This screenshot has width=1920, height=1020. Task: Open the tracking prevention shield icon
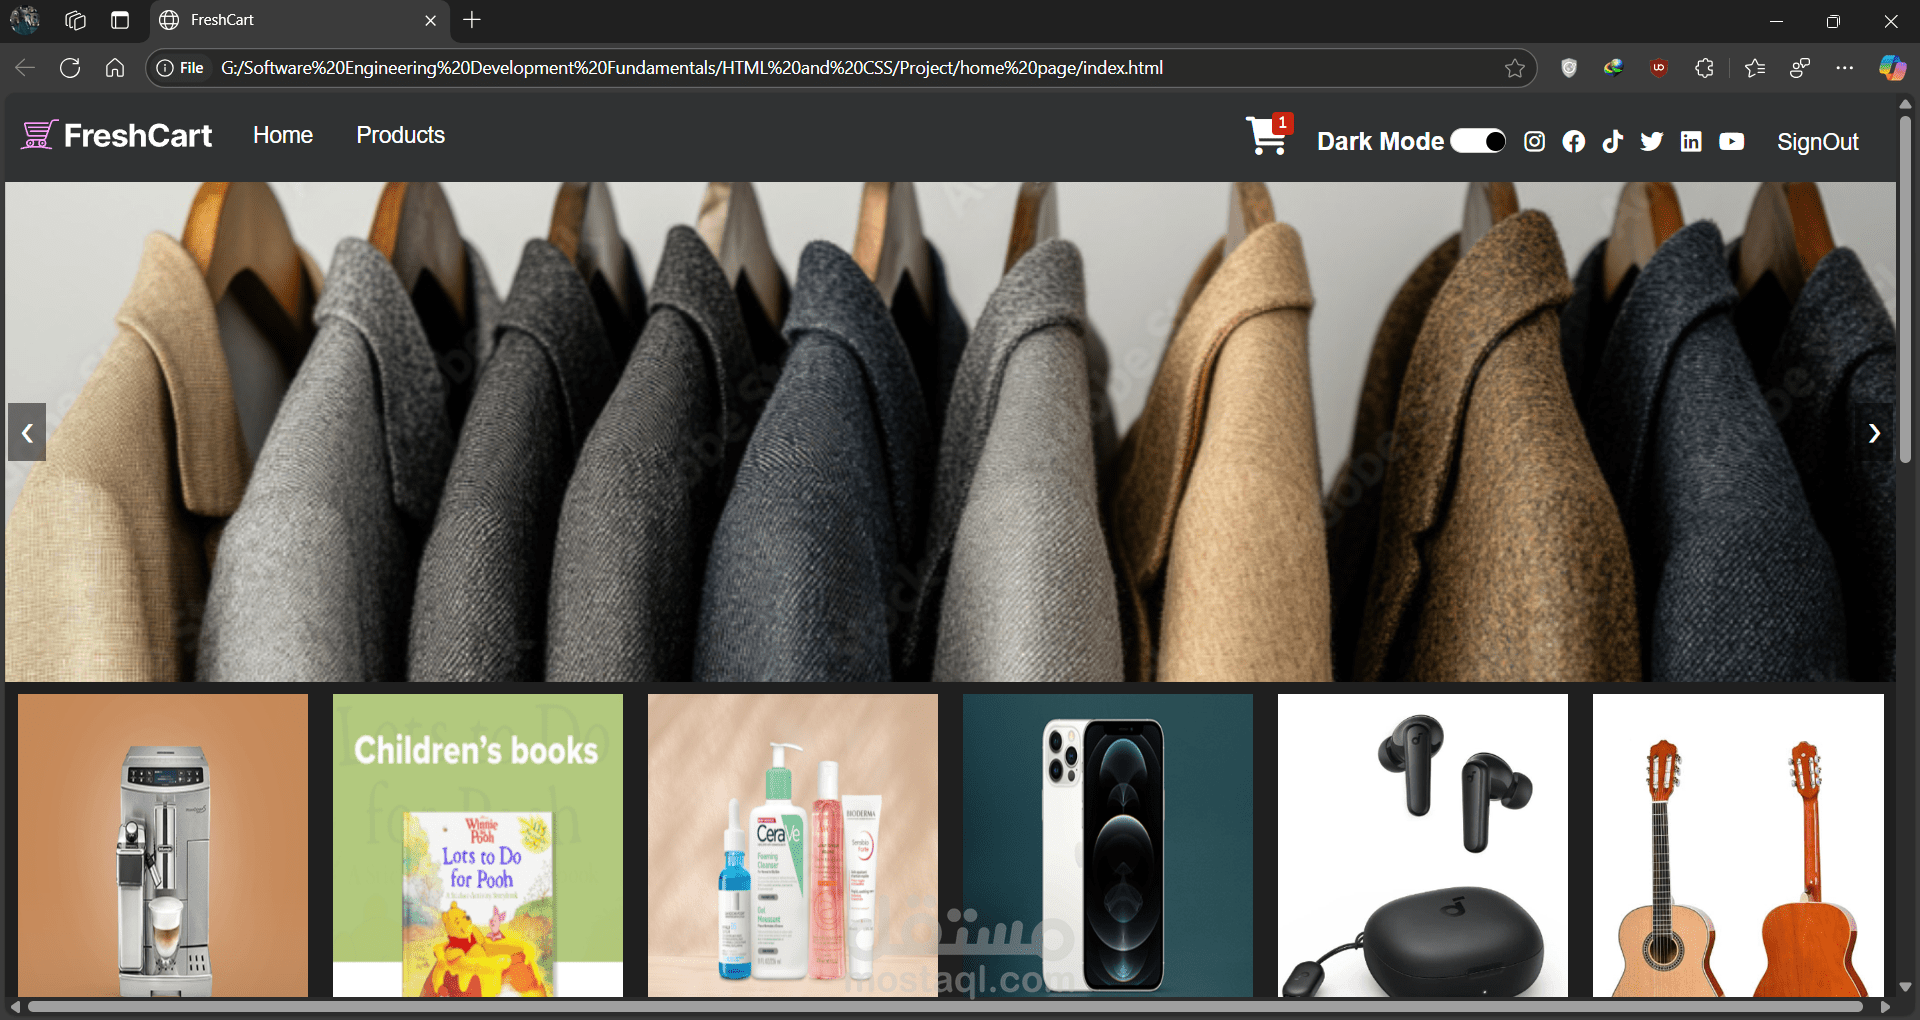tap(1568, 68)
